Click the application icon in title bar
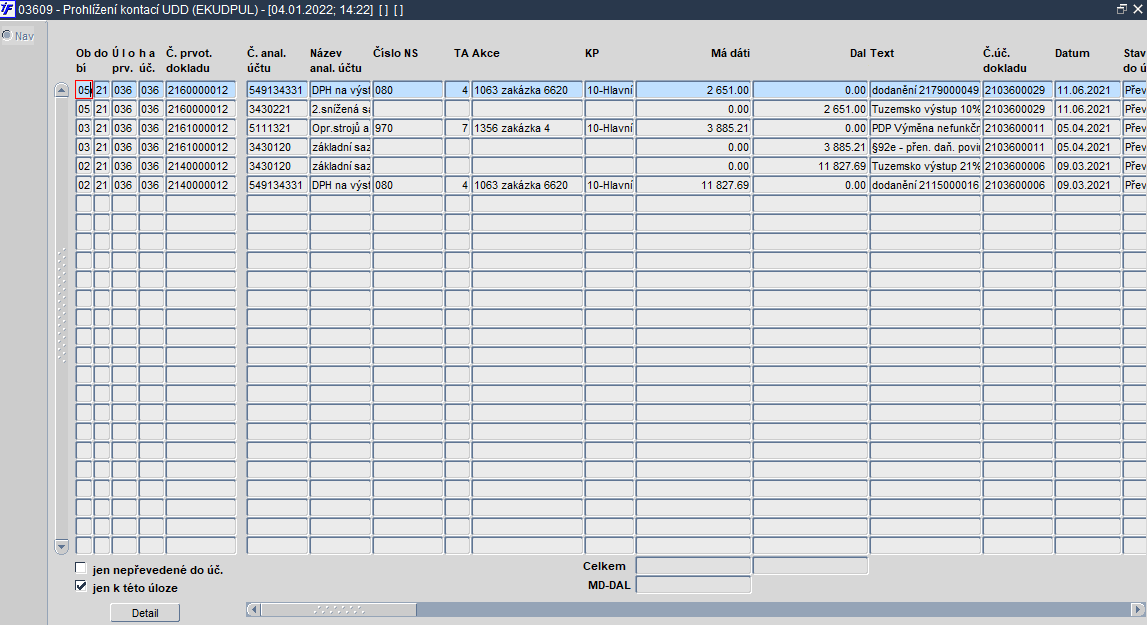The image size is (1147, 625). [7, 10]
